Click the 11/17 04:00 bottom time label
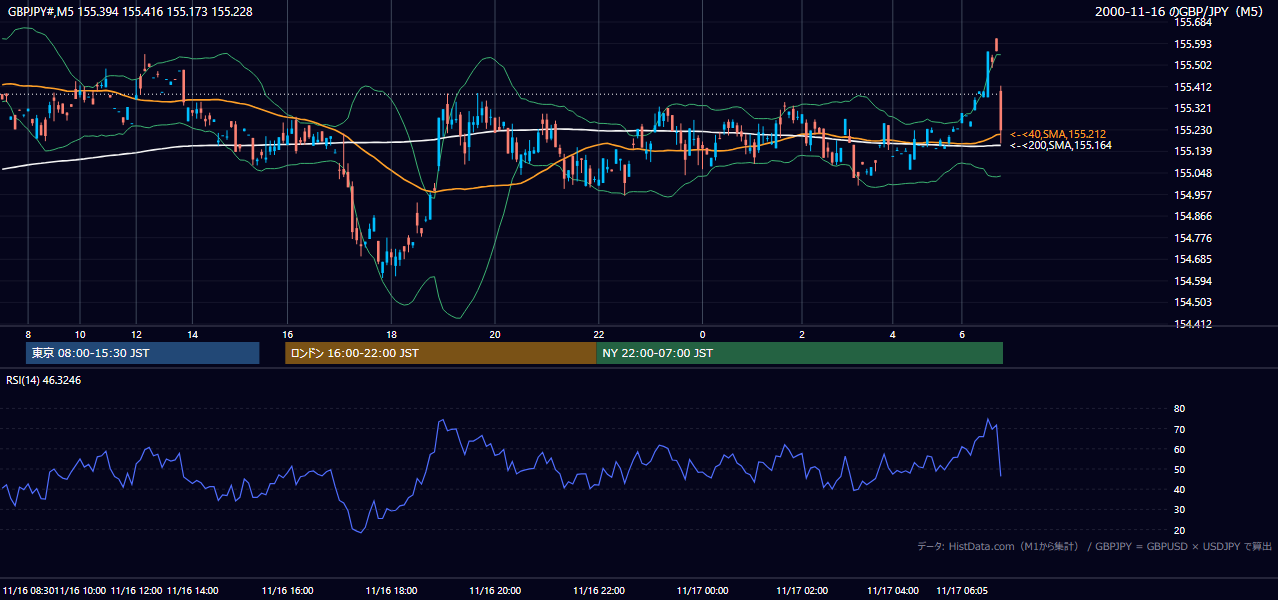 click(893, 590)
